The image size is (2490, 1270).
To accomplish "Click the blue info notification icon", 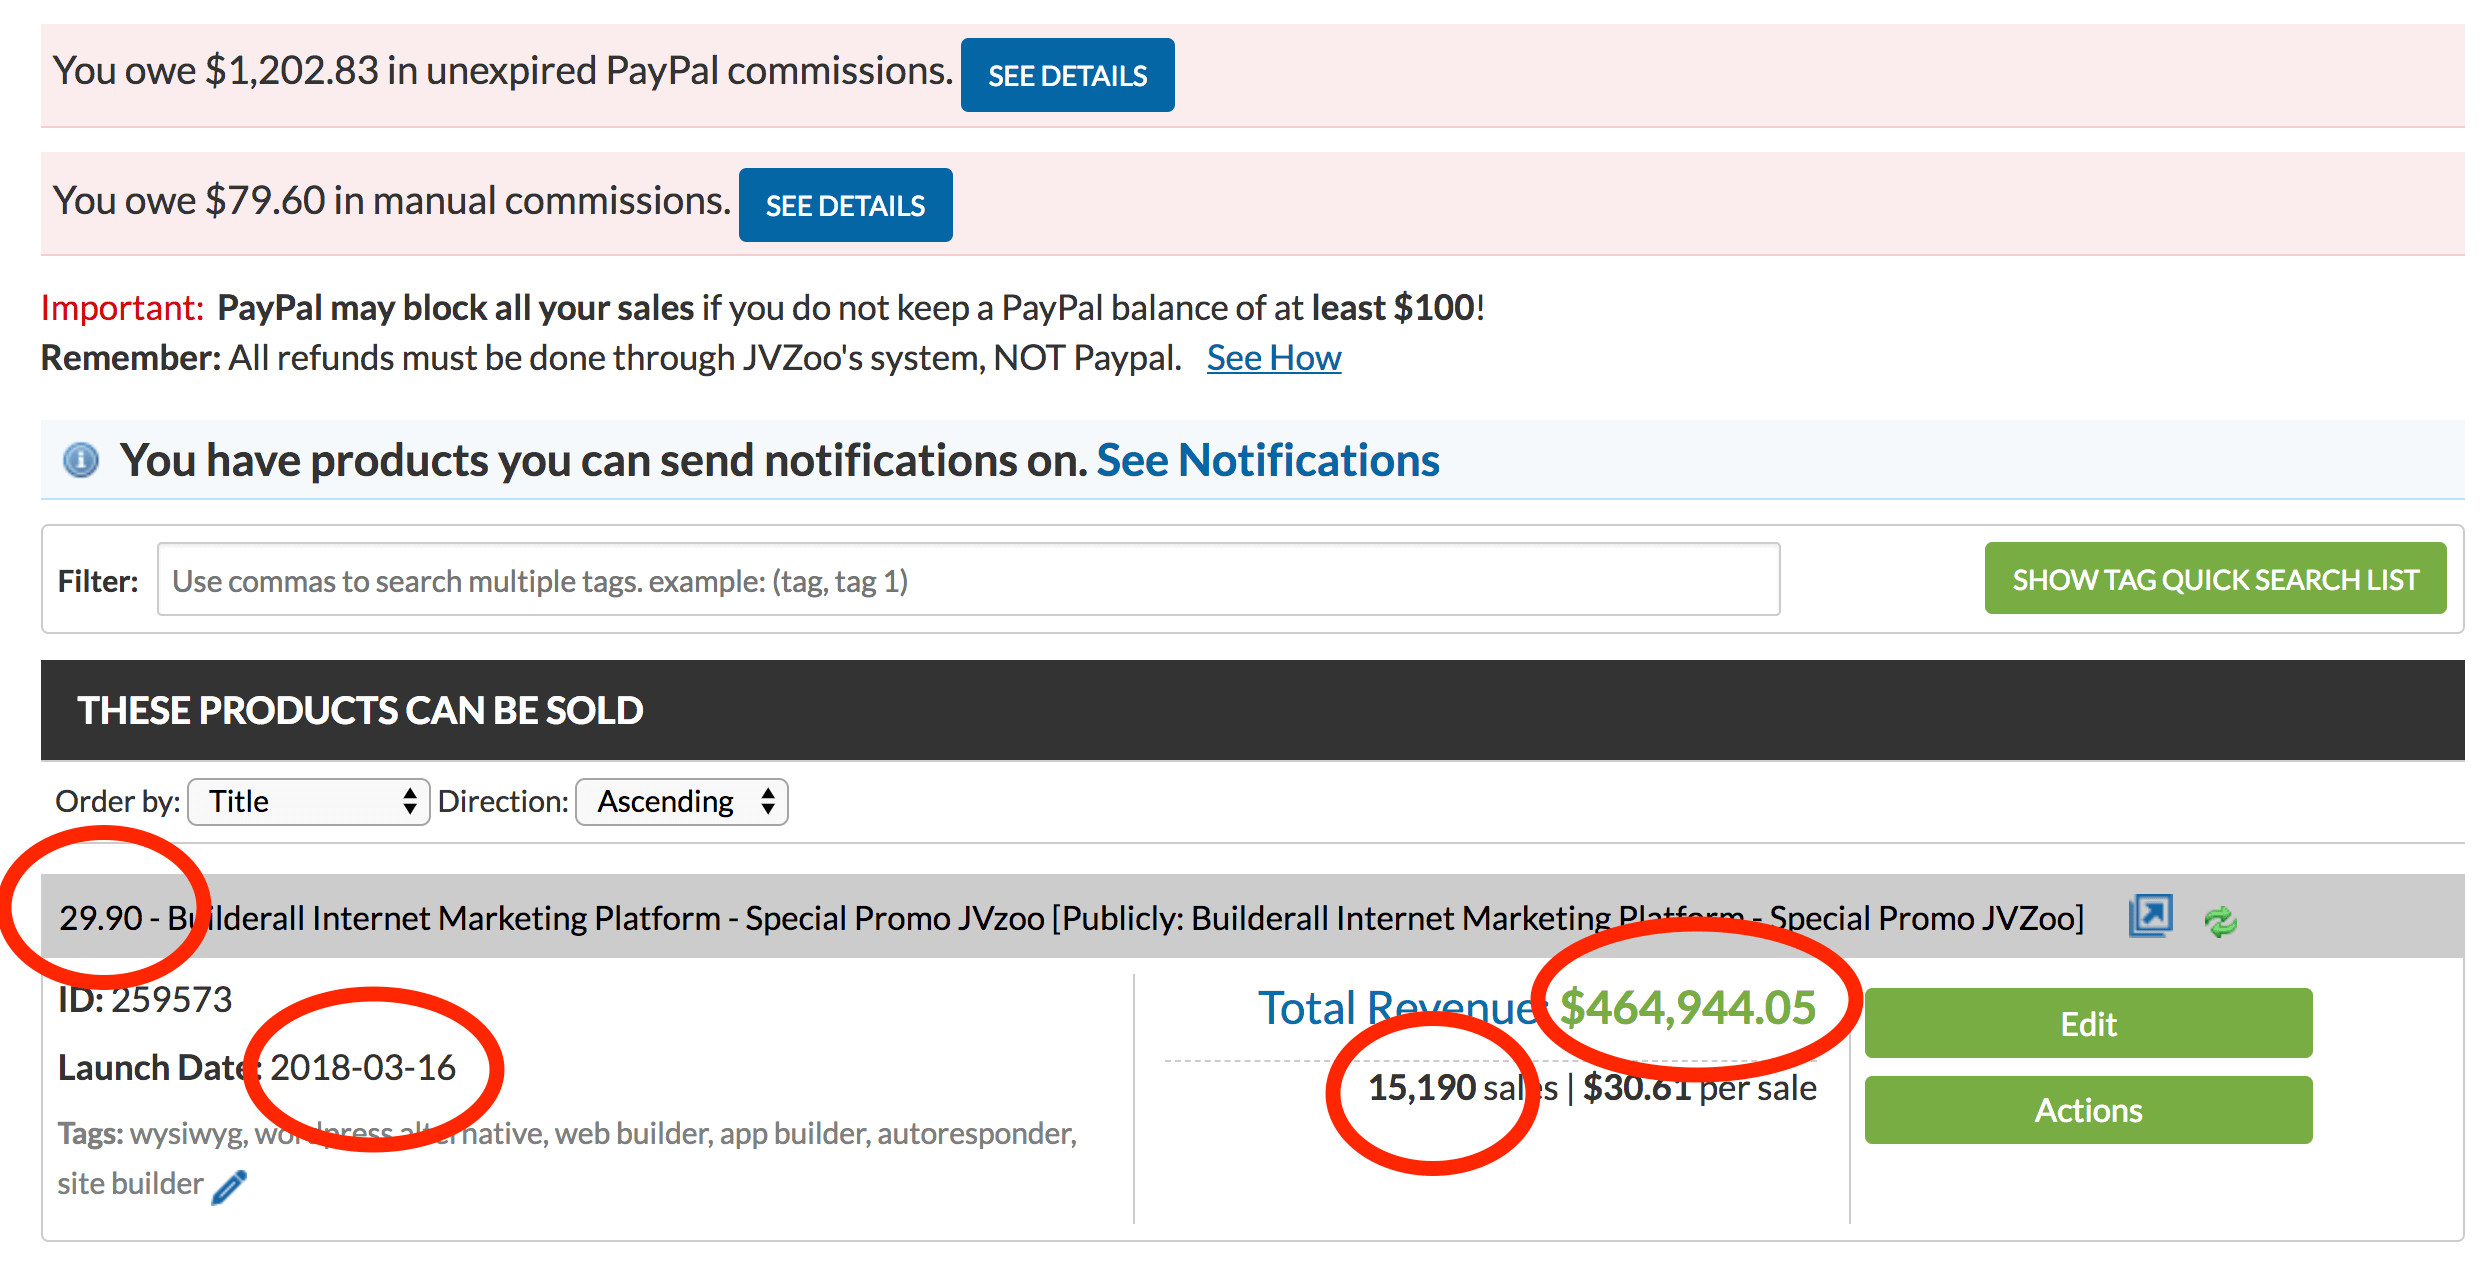I will (x=81, y=461).
